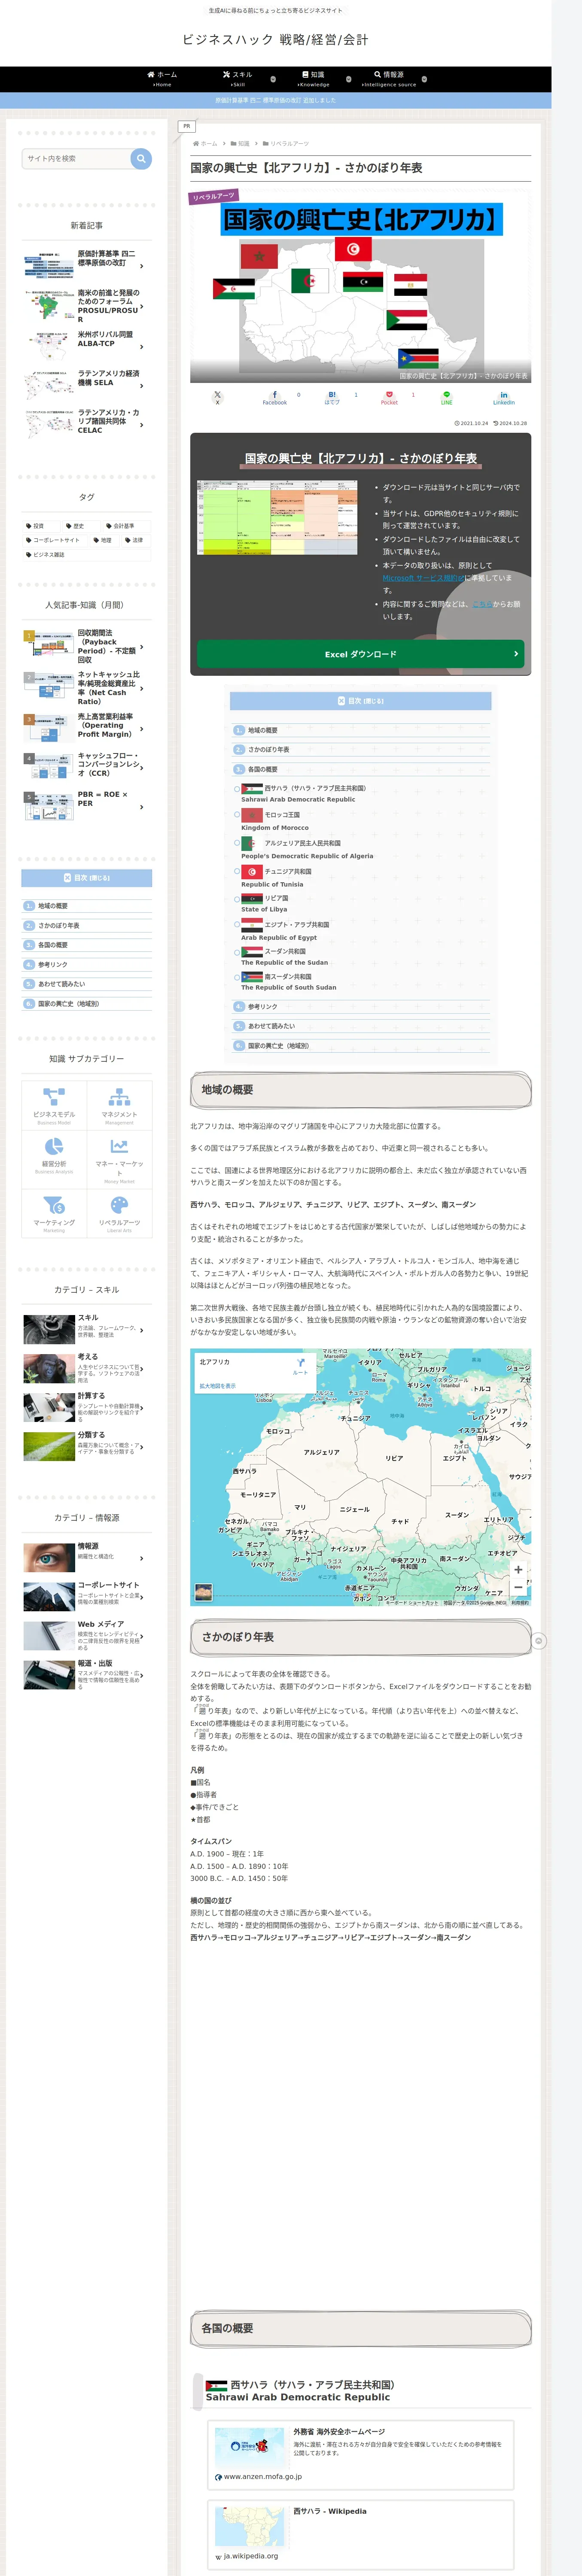
Task: Jump to さかのぼり年表 in article contents
Action: [x=268, y=749]
